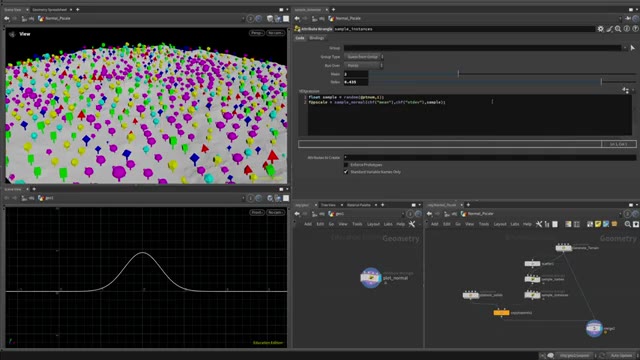Click Stdev value field 0.435

pyautogui.click(x=356, y=82)
